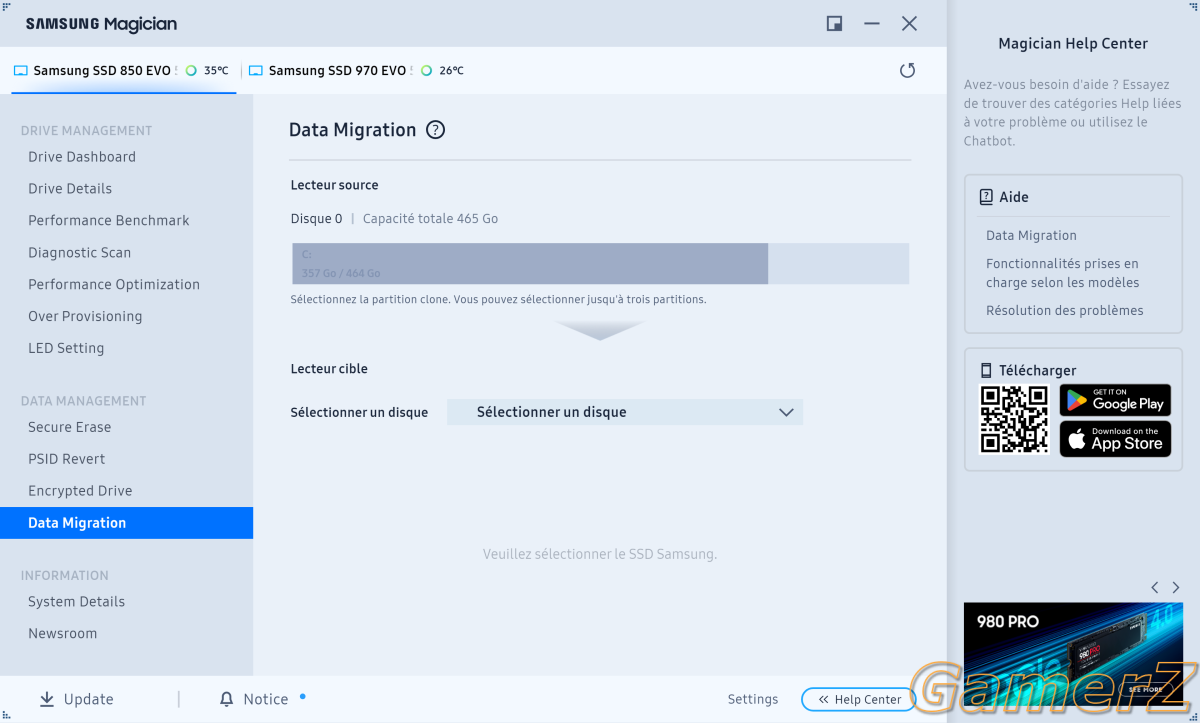1200x723 pixels.
Task: Click the refresh drives icon
Action: 907,70
